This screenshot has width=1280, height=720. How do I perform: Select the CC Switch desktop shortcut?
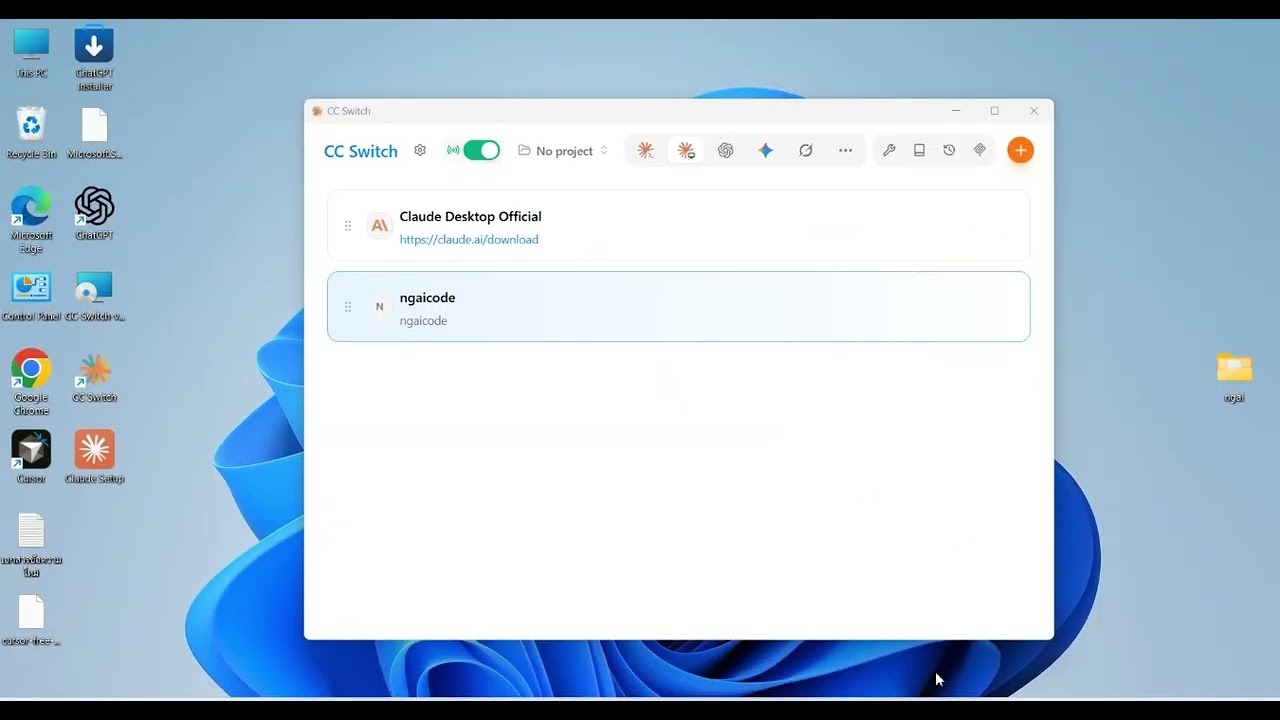(94, 377)
